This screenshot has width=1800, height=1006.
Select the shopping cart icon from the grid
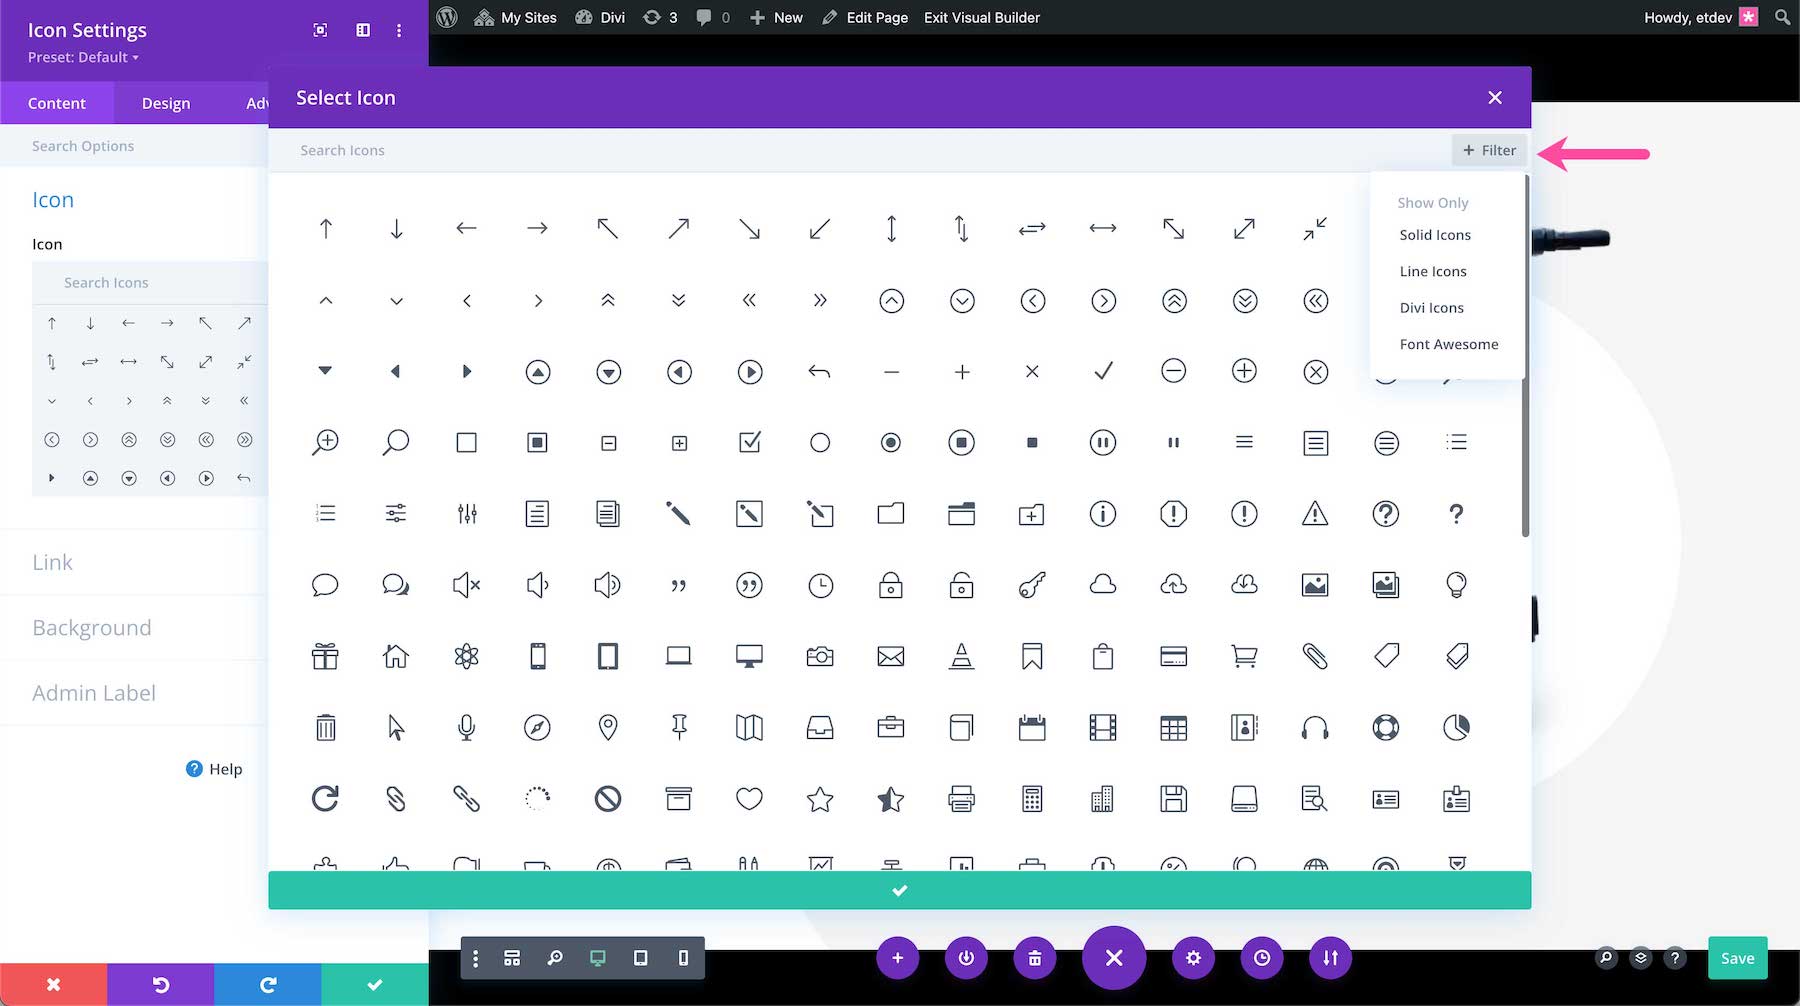(x=1244, y=656)
